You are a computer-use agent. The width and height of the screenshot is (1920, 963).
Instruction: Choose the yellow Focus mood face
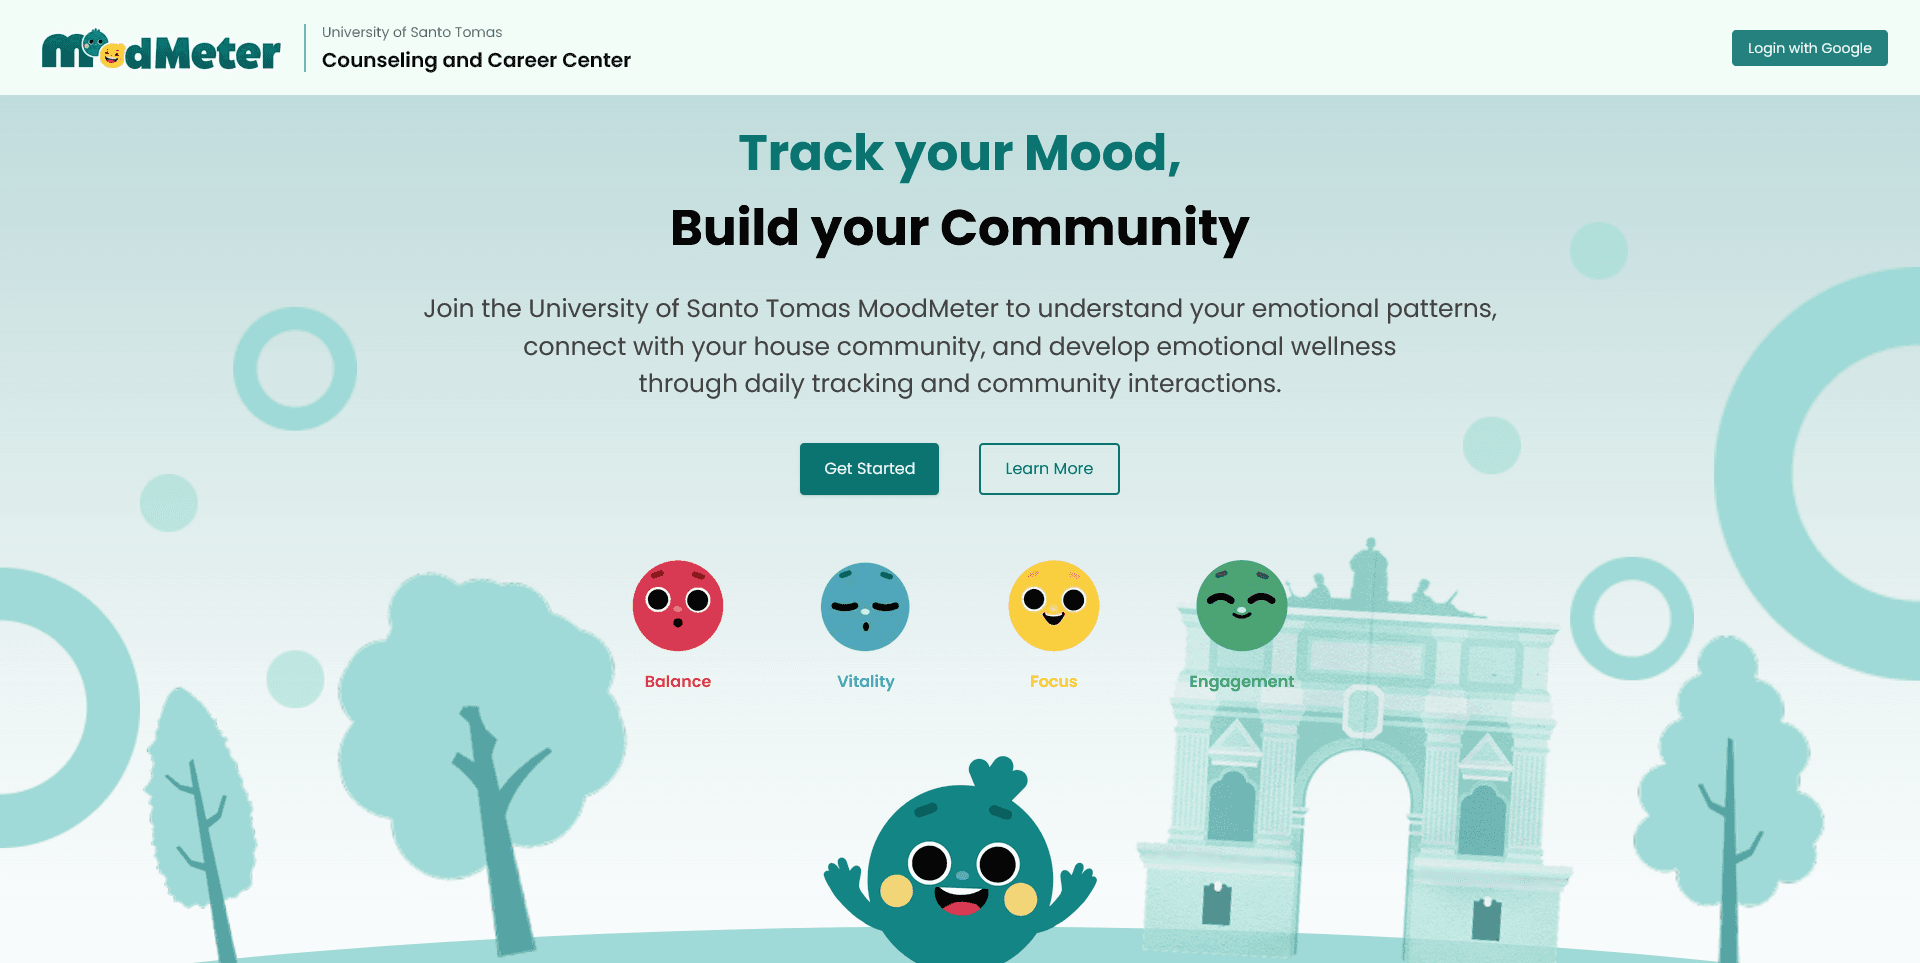(x=1053, y=605)
